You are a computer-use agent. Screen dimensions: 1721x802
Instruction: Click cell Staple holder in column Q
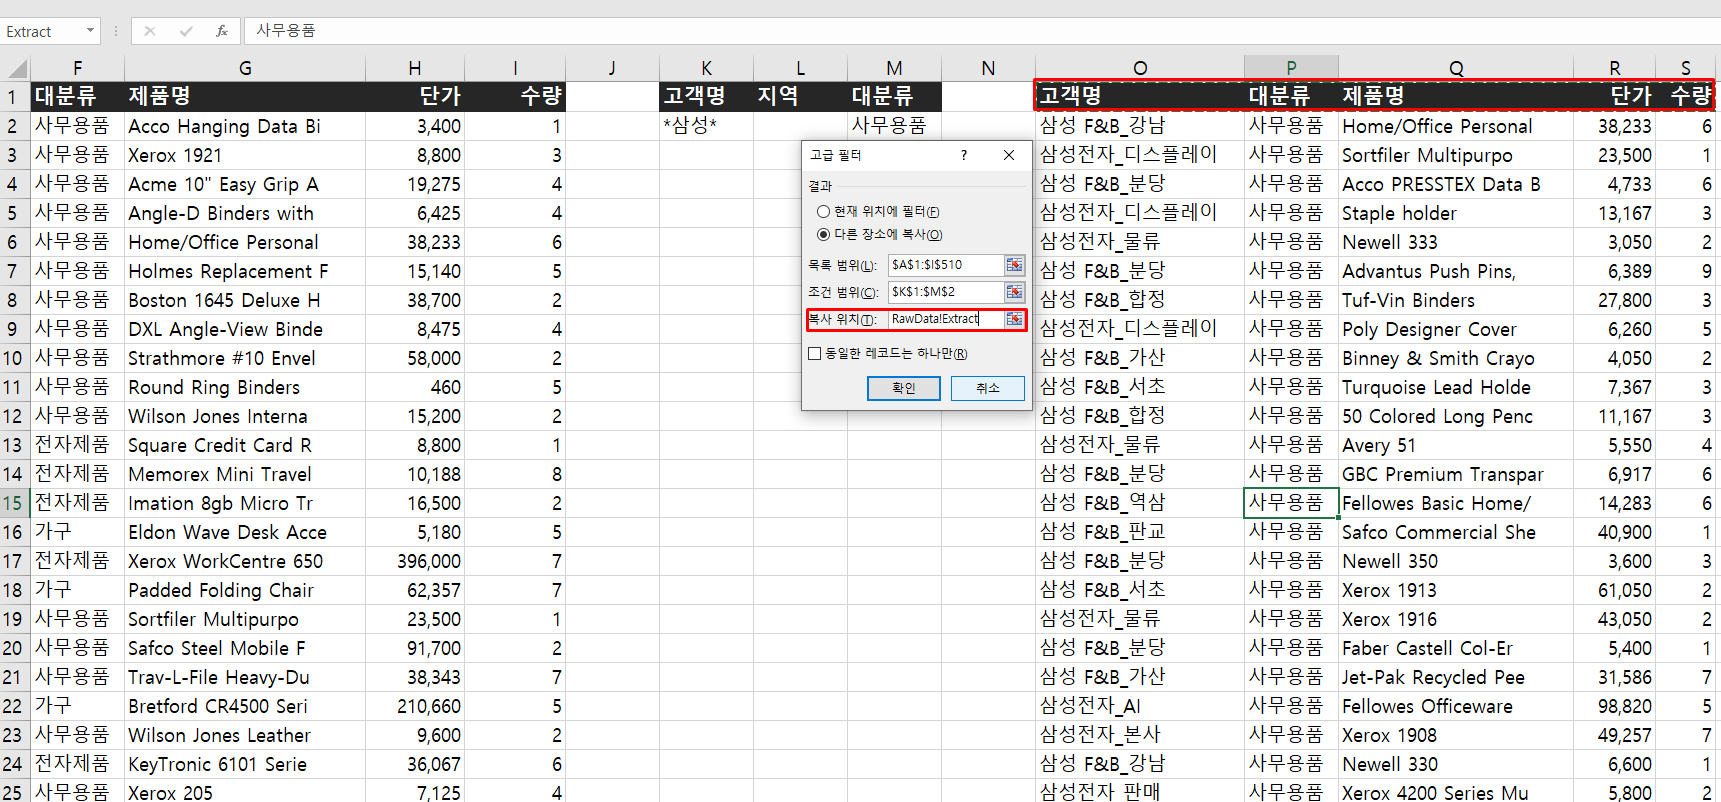click(1456, 213)
